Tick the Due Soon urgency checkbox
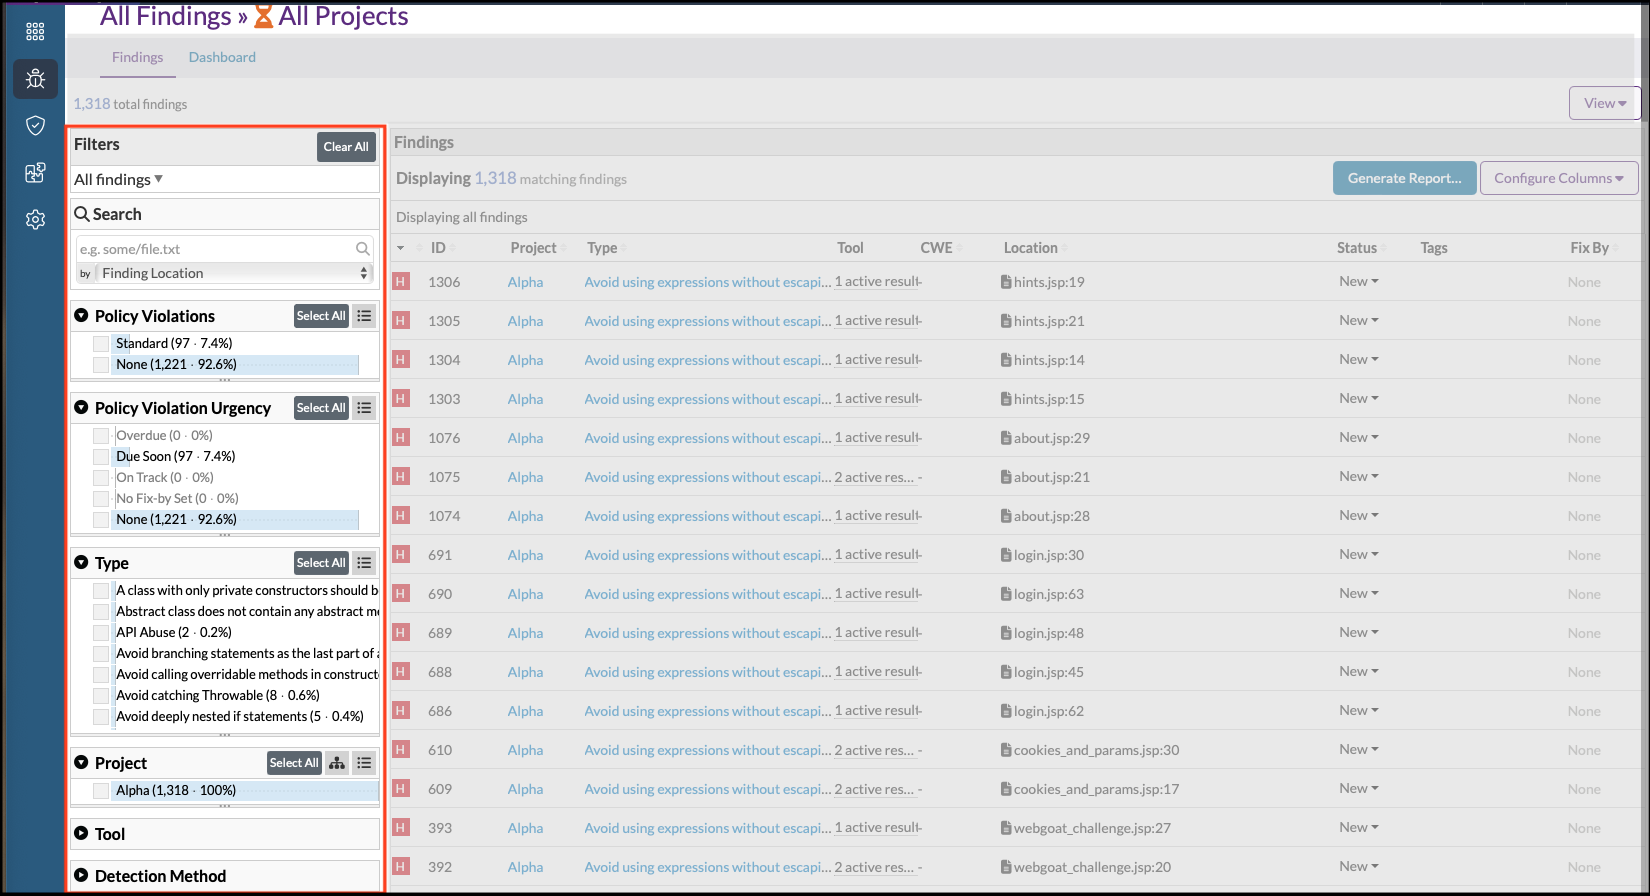1650x896 pixels. (101, 457)
